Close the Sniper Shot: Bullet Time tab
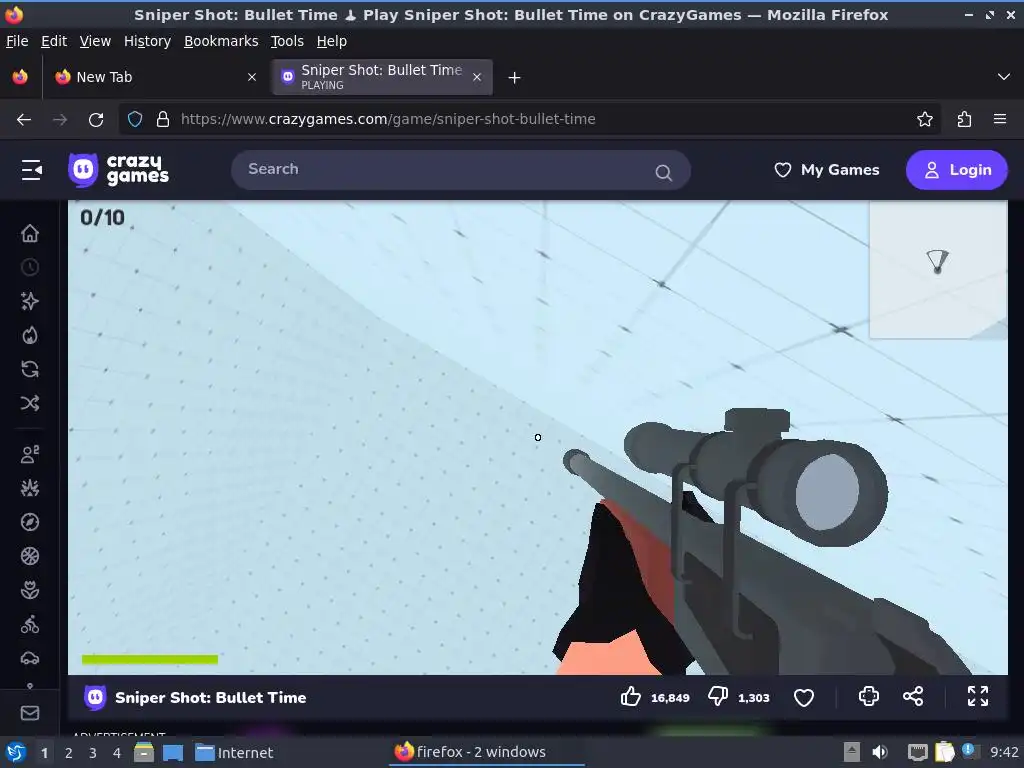The height and width of the screenshot is (768, 1024). pyautogui.click(x=477, y=77)
